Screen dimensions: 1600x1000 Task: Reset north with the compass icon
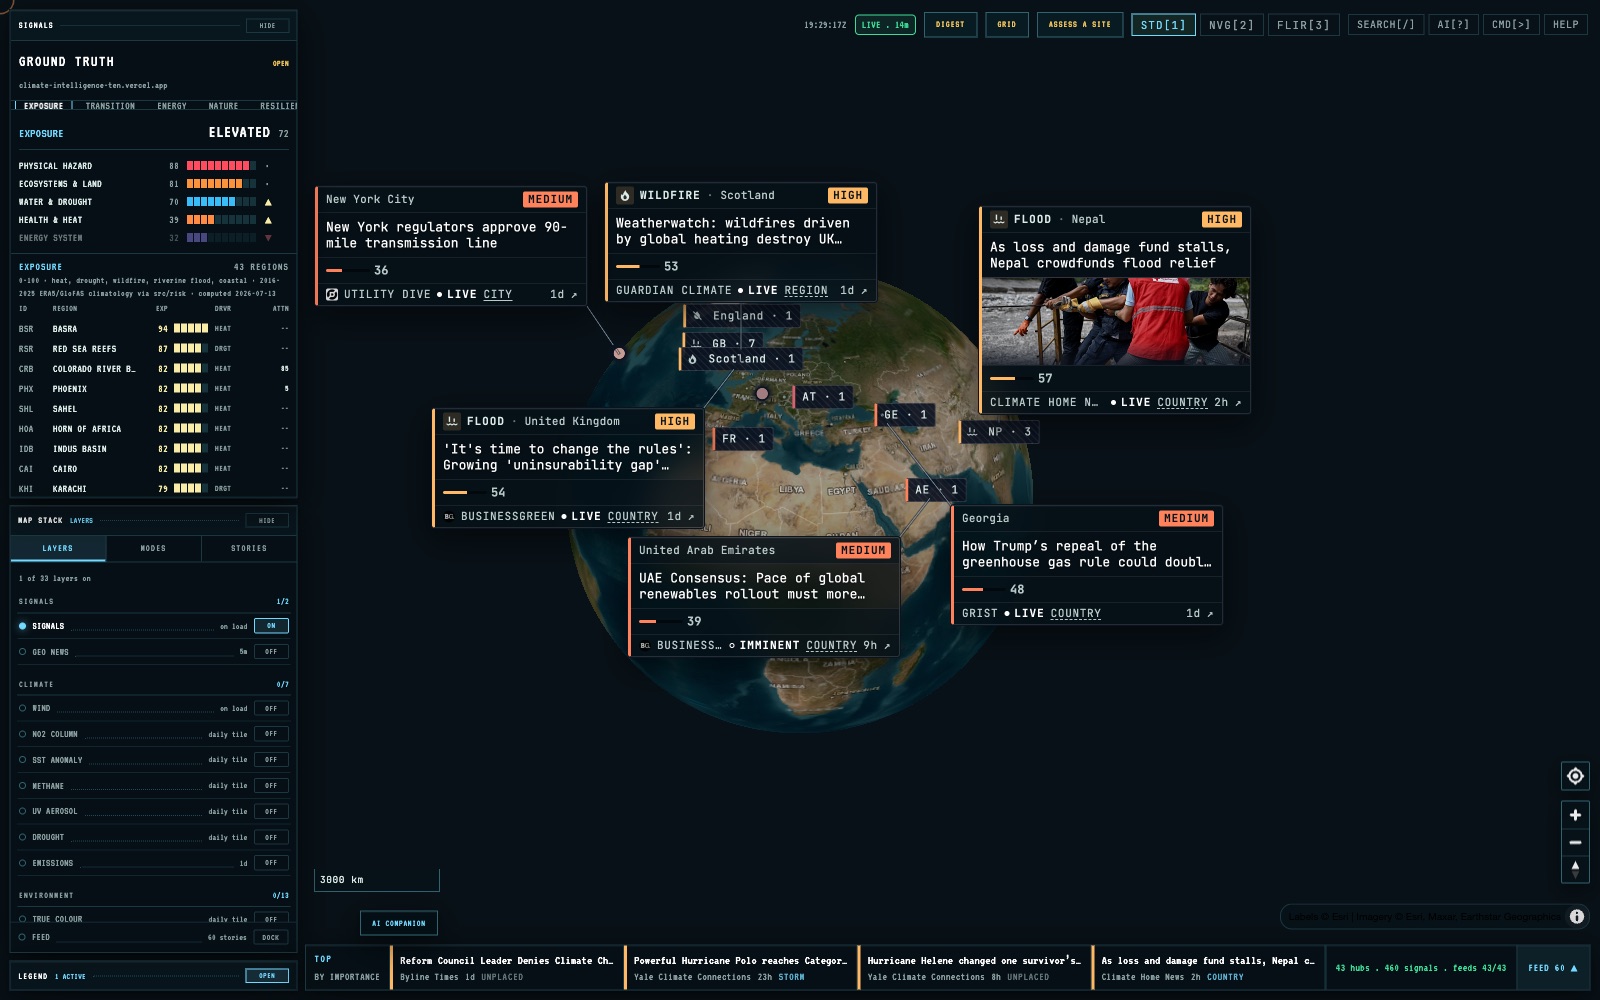click(x=1575, y=869)
